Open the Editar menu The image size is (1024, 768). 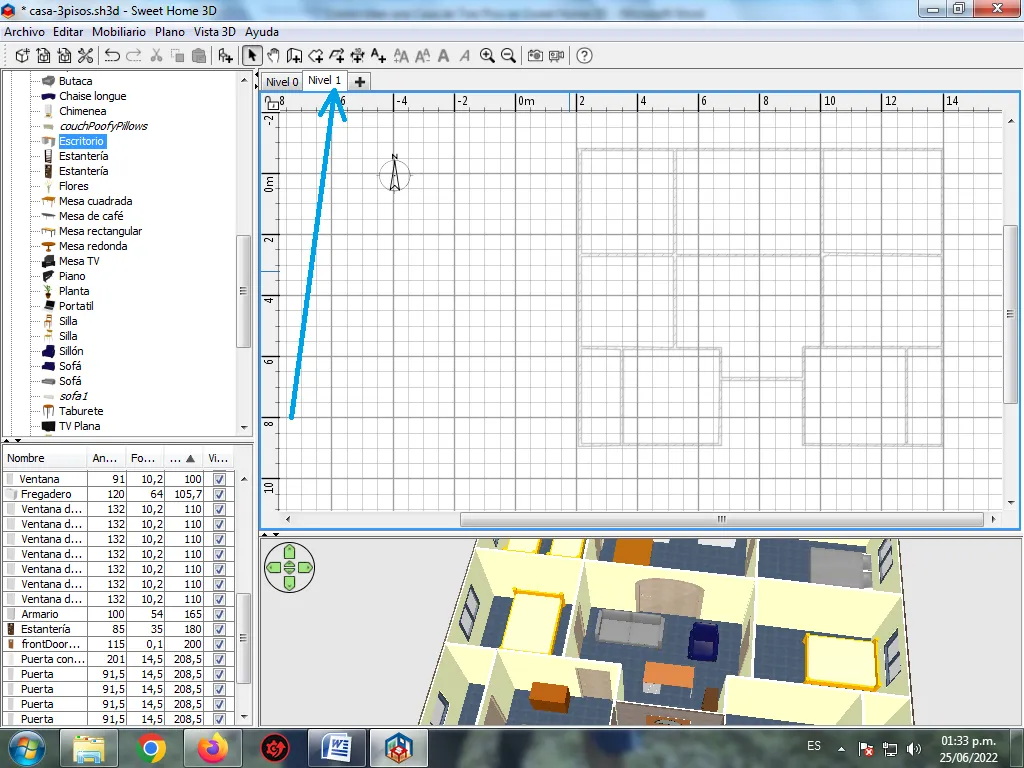68,32
